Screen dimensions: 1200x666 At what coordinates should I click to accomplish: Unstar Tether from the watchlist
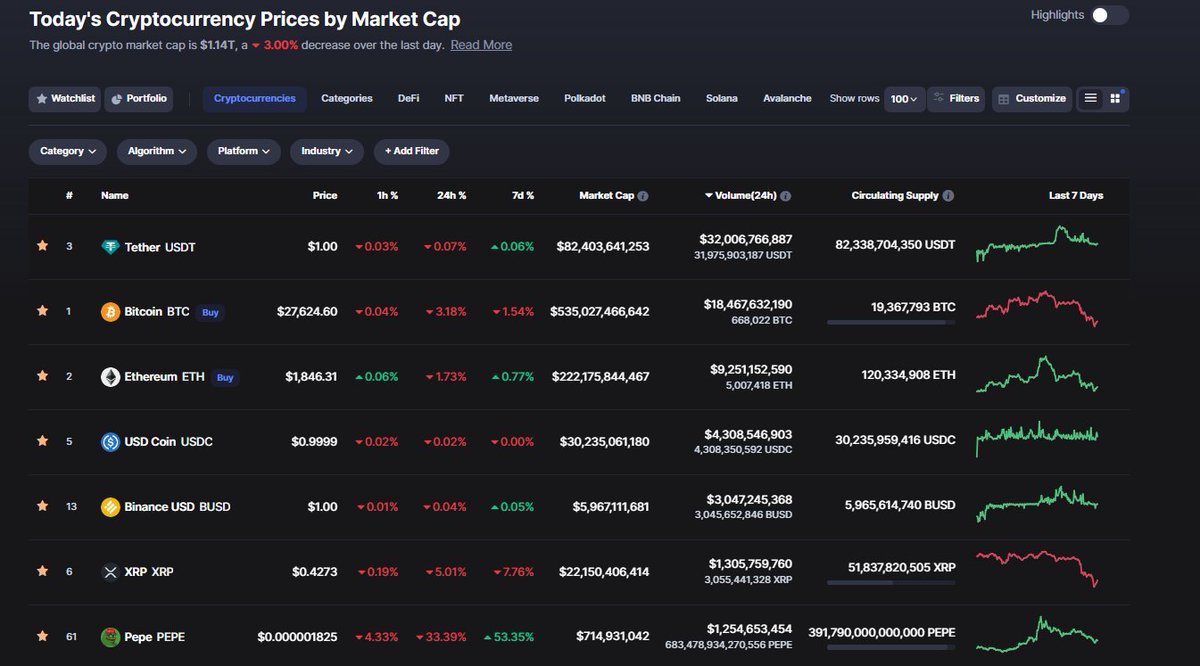click(42, 246)
